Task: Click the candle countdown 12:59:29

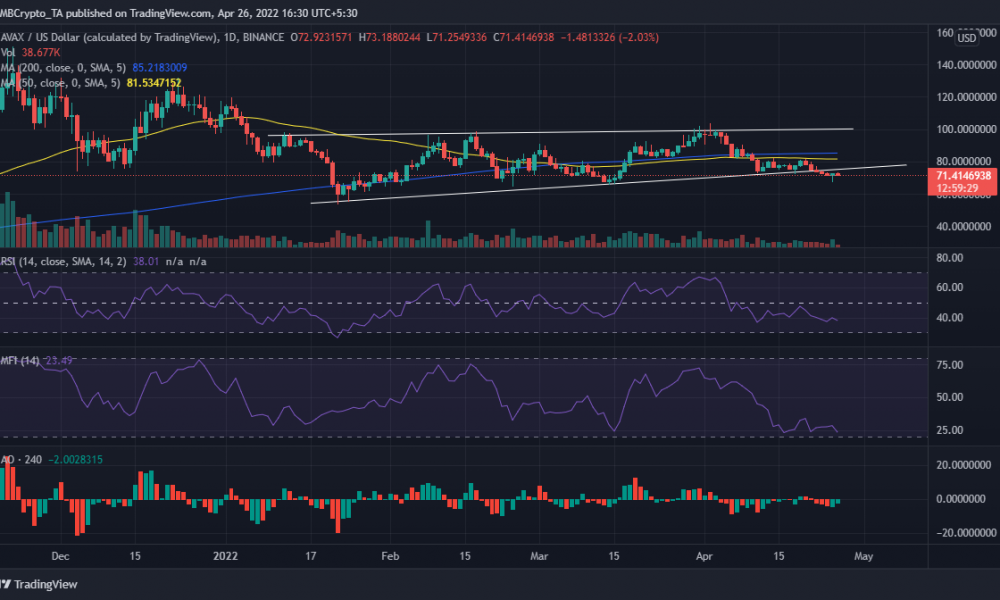Action: click(957, 188)
